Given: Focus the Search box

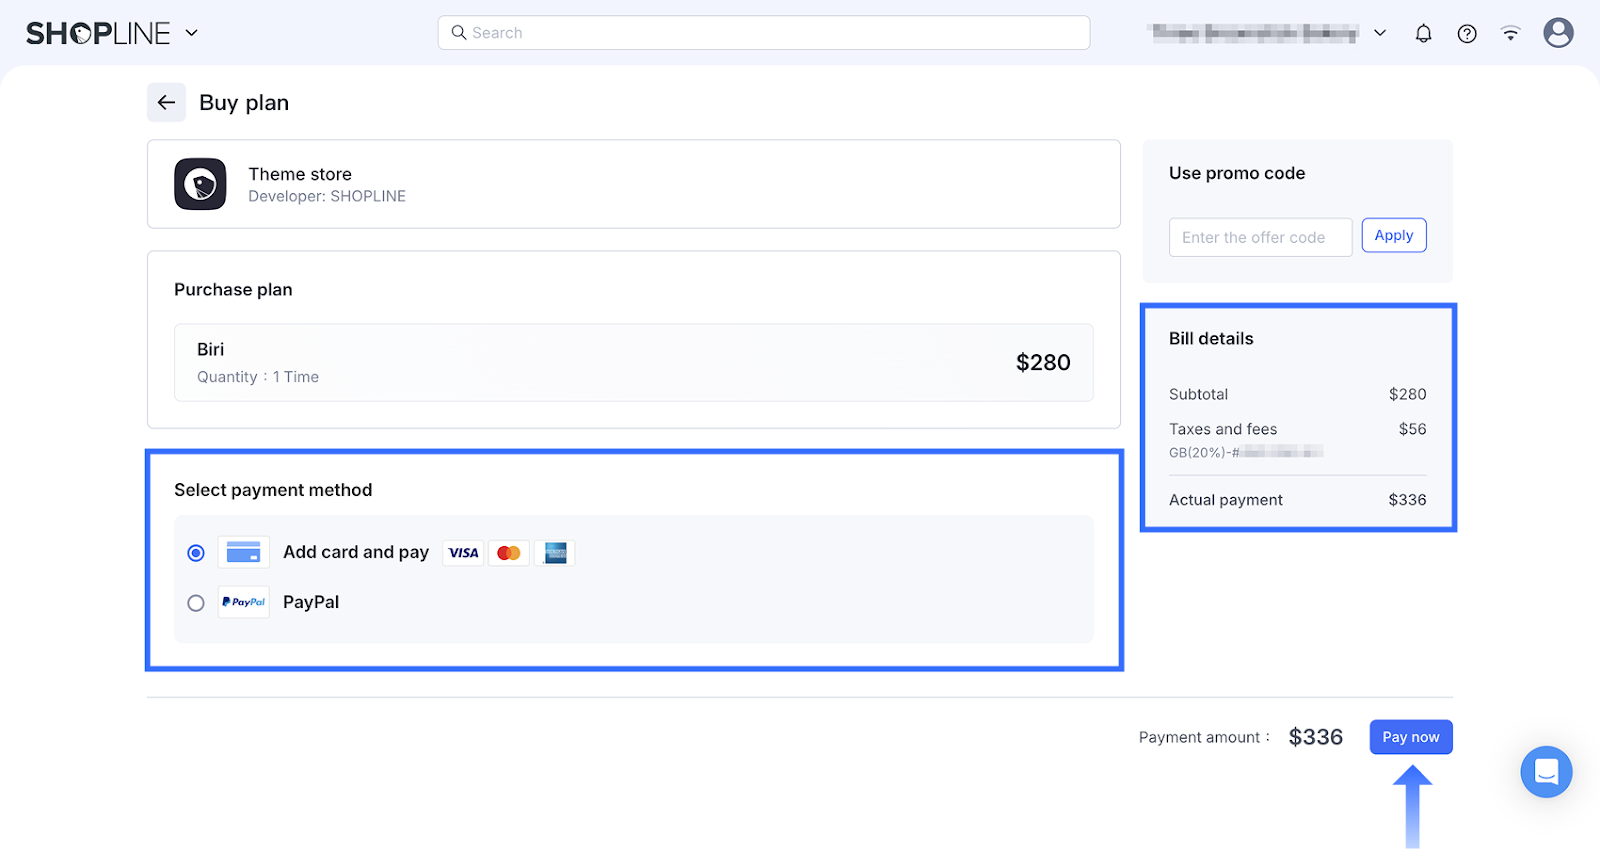Looking at the screenshot, I should coord(764,33).
